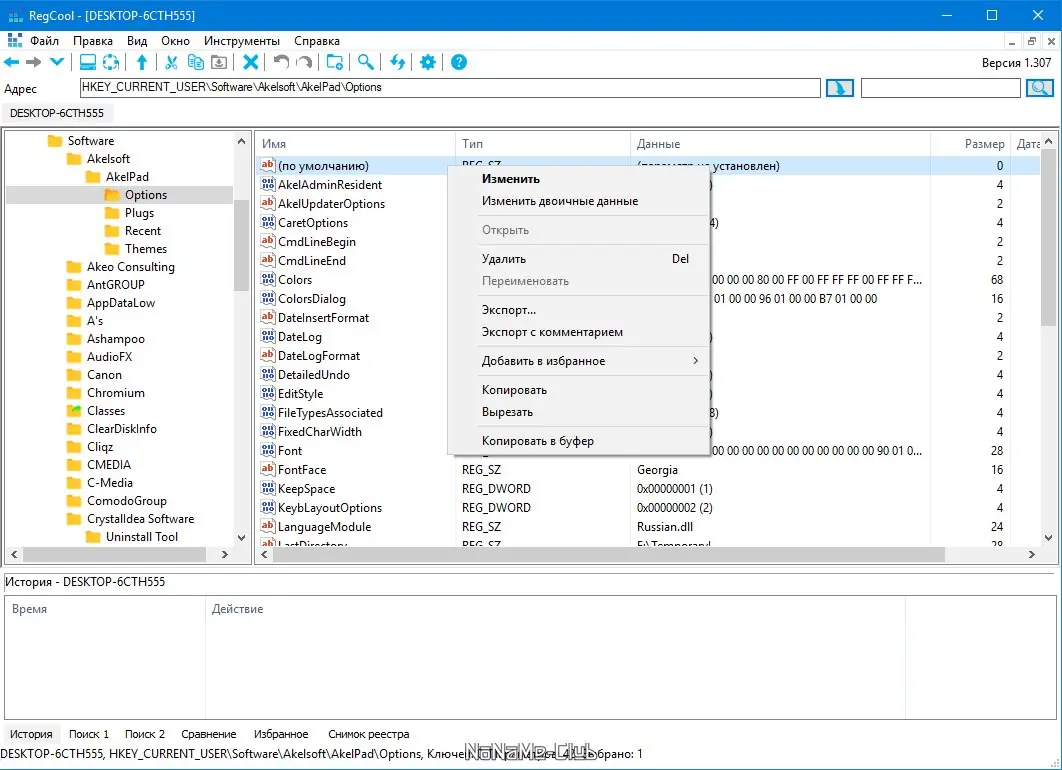
Task: Click the up arrow parent key icon
Action: point(142,63)
